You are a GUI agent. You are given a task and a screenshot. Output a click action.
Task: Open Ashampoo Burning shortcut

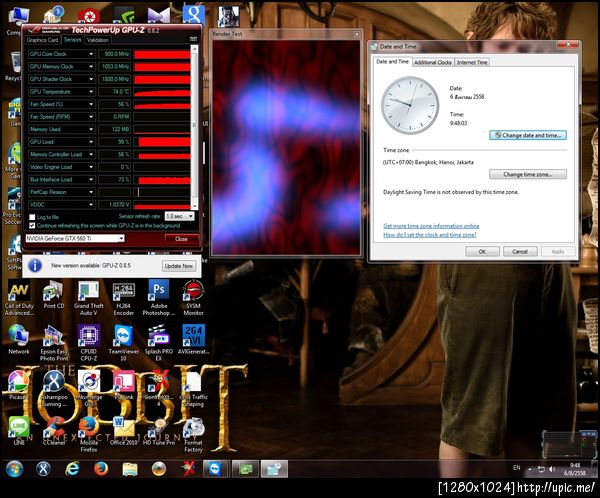(54, 388)
